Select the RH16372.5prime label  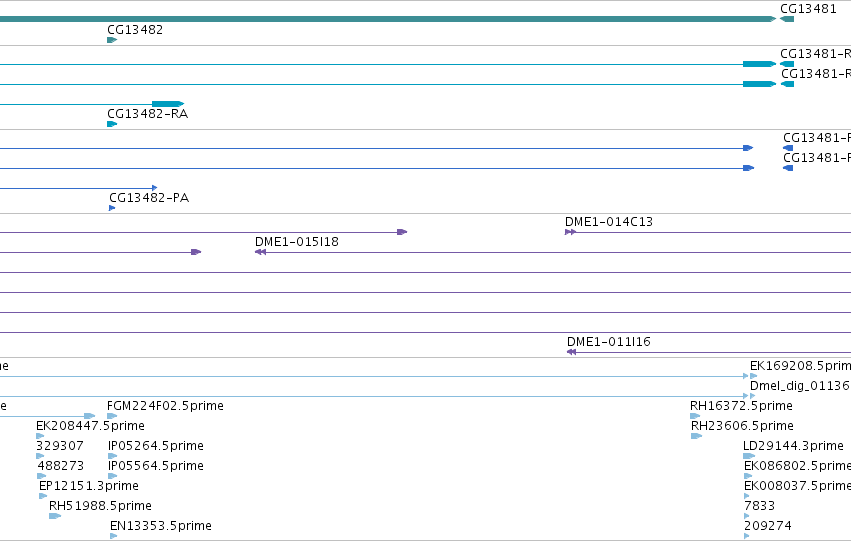click(x=741, y=406)
